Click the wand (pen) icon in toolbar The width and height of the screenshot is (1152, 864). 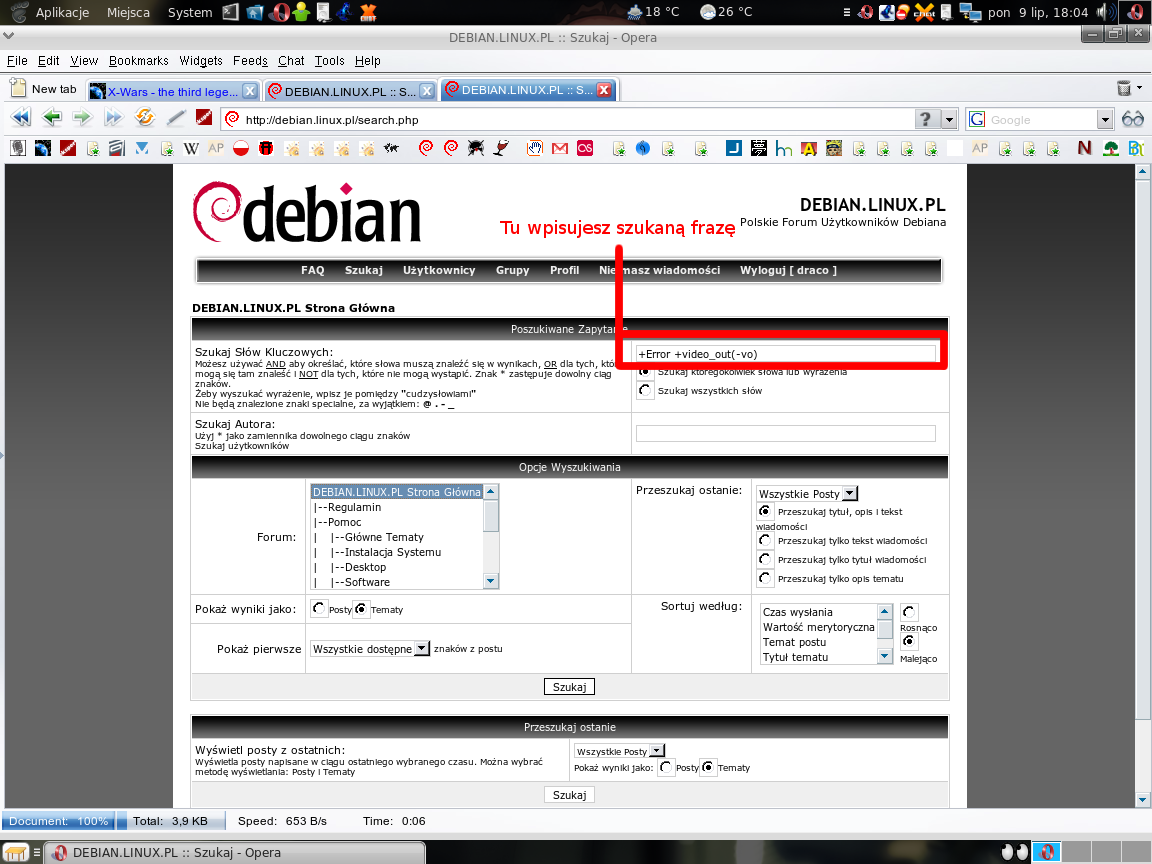click(176, 117)
